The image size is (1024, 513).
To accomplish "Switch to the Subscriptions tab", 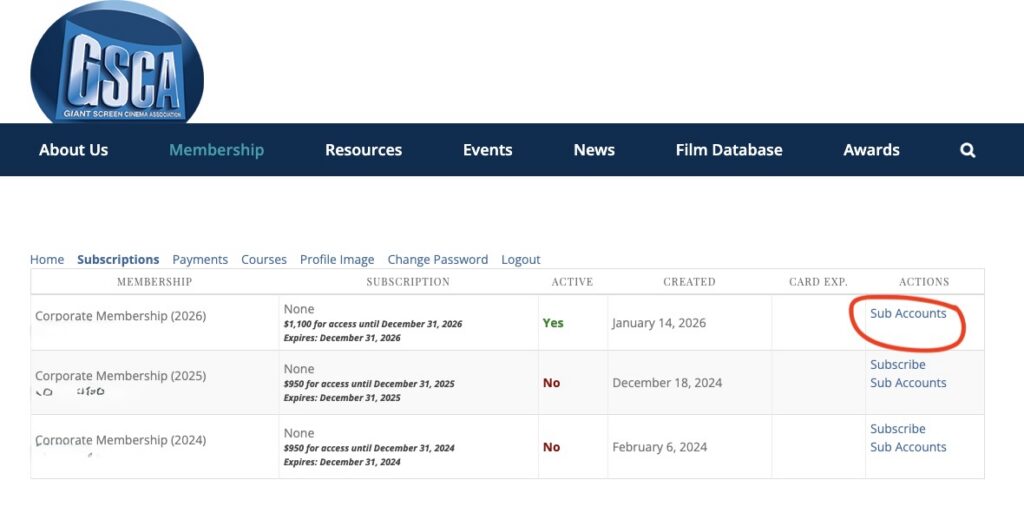I will point(118,259).
